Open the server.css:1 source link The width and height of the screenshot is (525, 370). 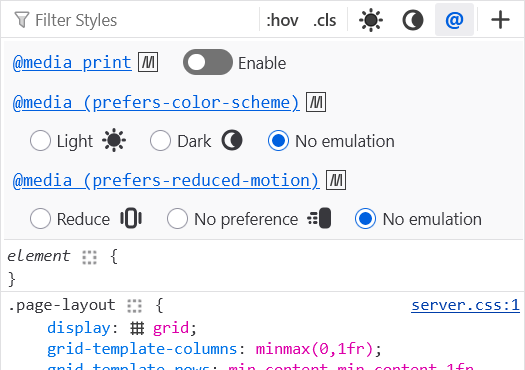[x=465, y=305]
